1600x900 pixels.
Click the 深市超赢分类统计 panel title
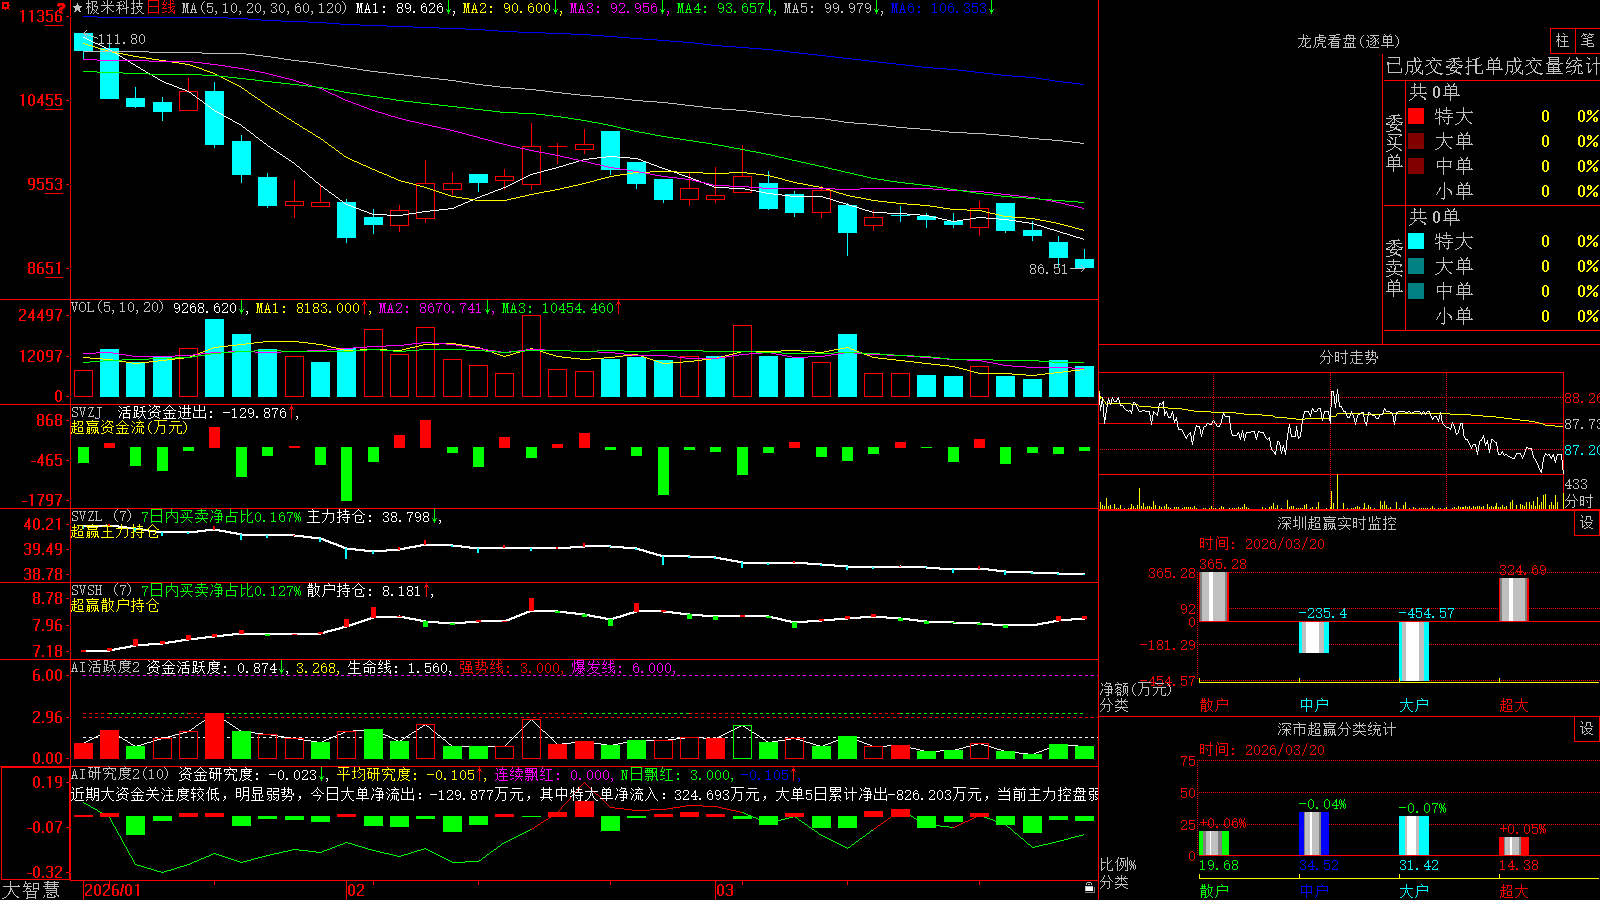coord(1336,729)
